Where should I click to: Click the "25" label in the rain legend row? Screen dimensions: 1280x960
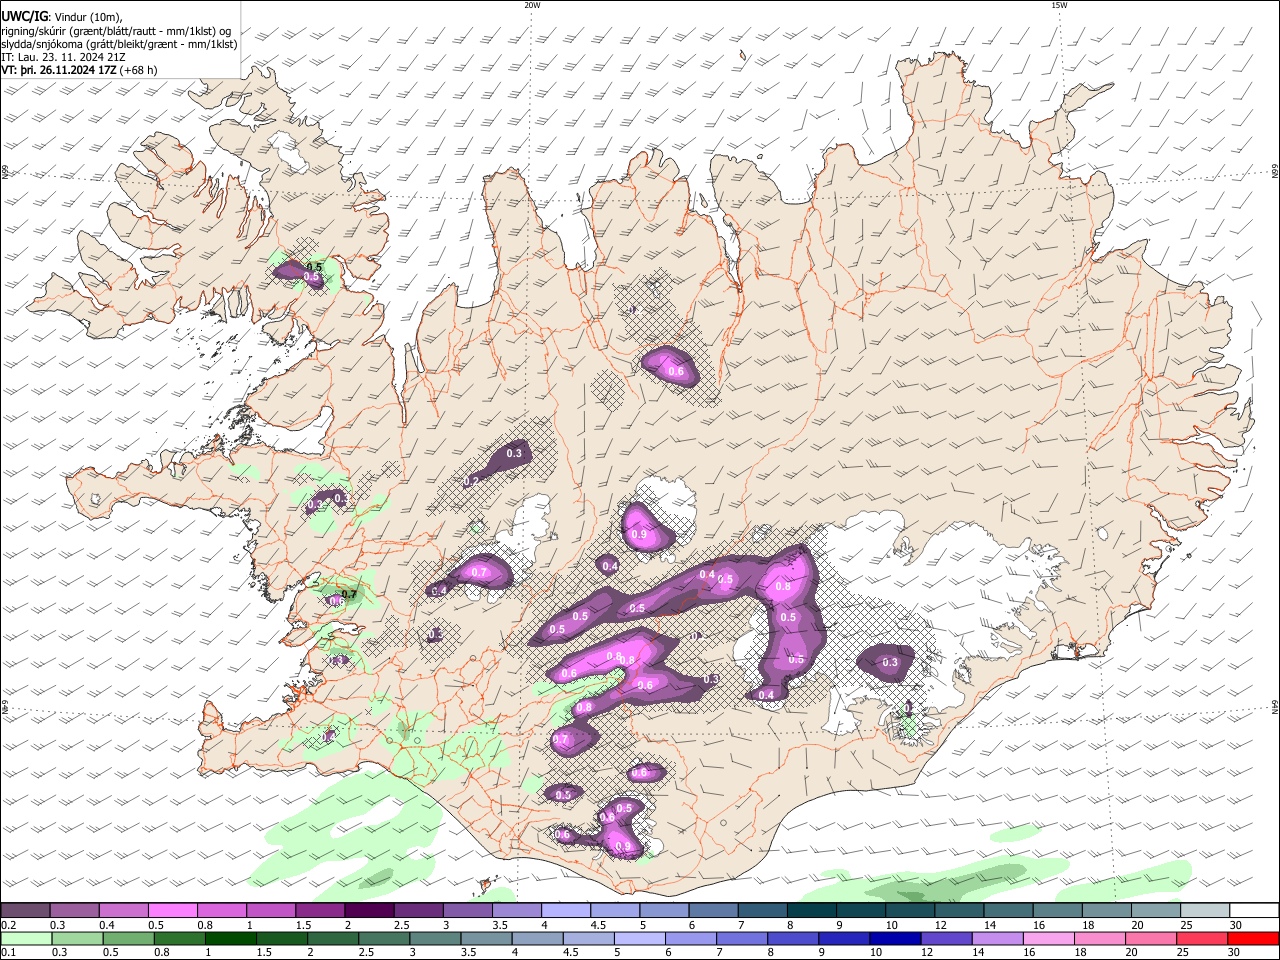(x=1183, y=952)
